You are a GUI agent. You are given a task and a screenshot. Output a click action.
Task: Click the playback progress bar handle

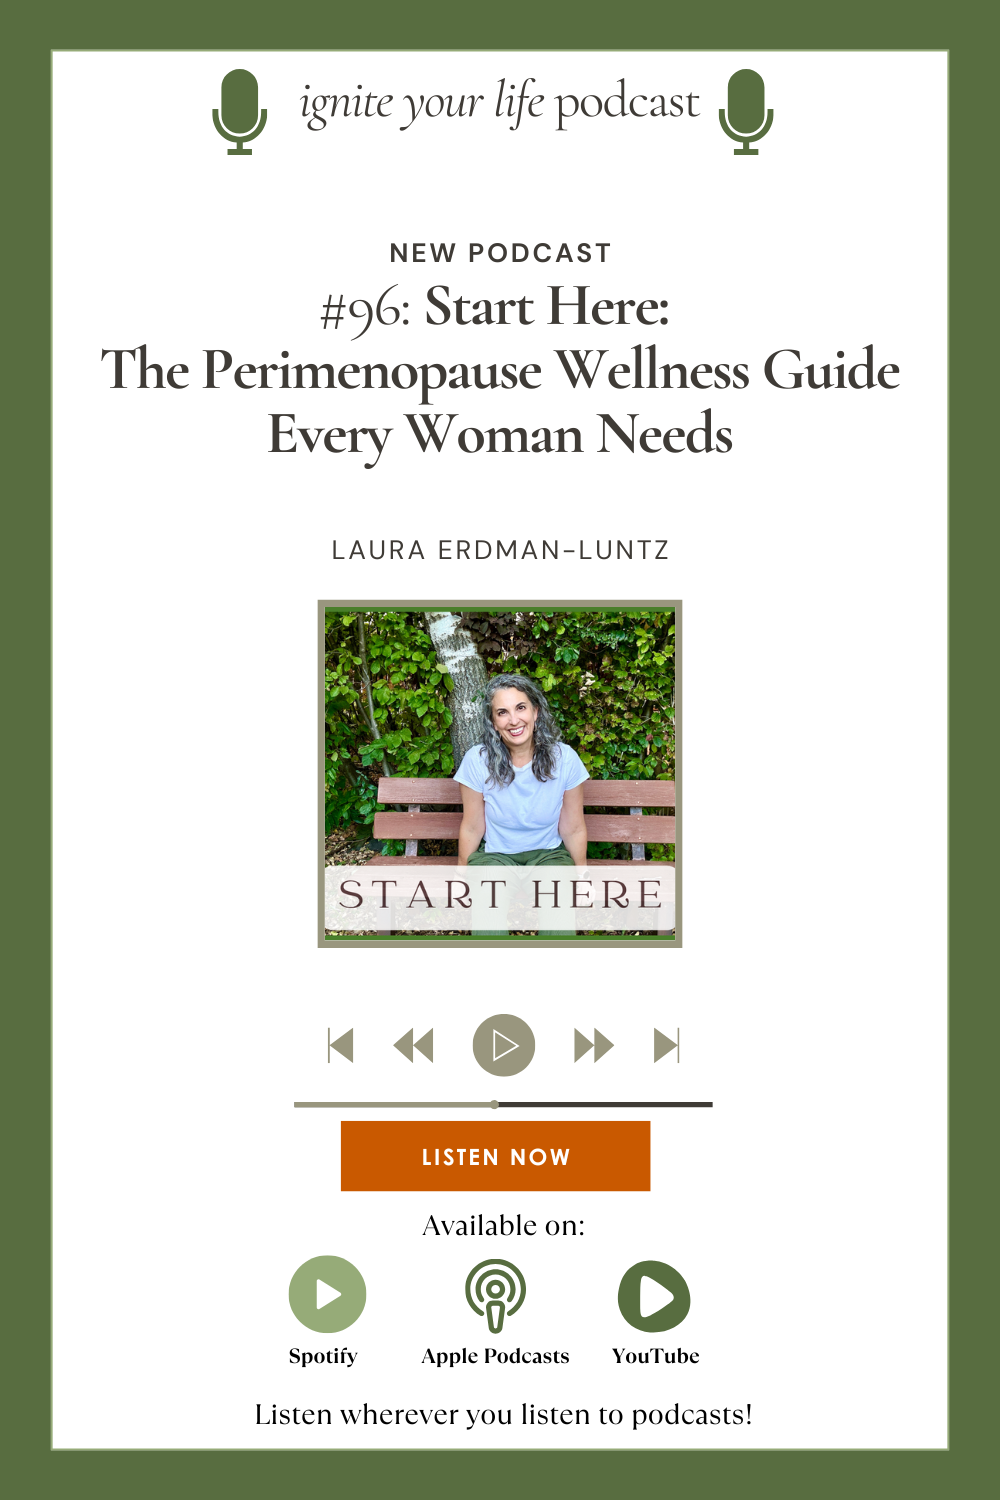click(x=495, y=1104)
